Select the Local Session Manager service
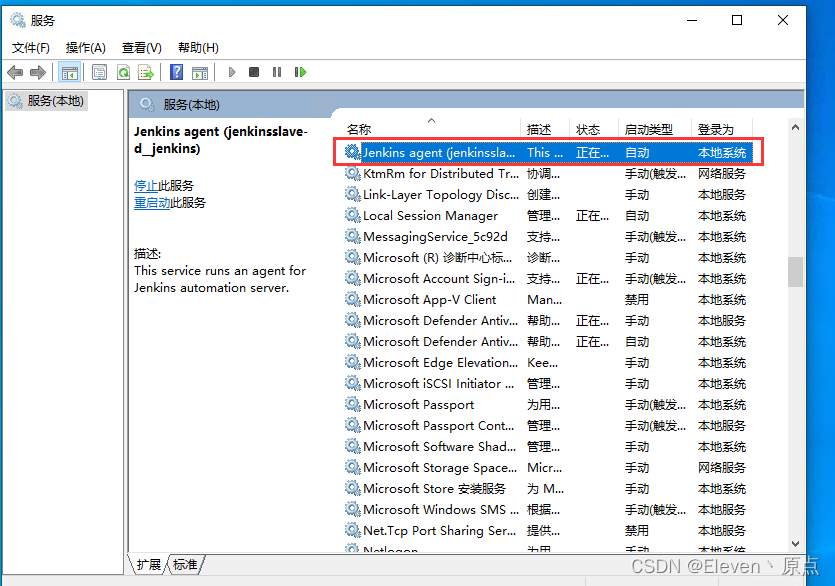The height and width of the screenshot is (586, 835). [547, 215]
